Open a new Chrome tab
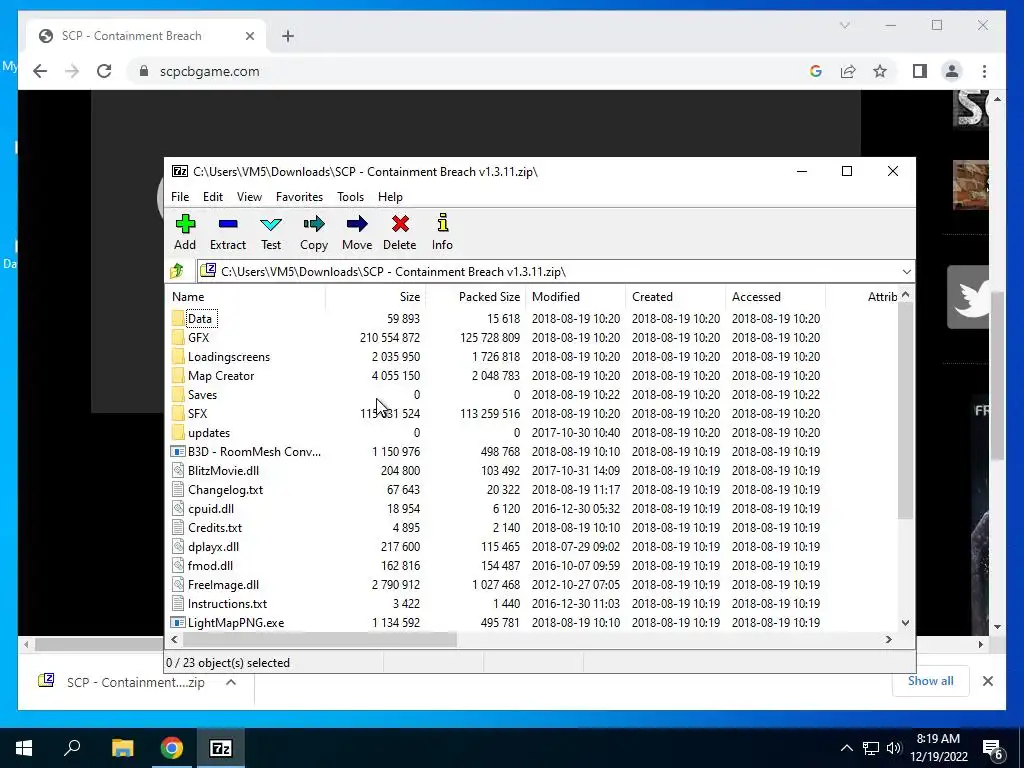The image size is (1024, 768). (288, 36)
